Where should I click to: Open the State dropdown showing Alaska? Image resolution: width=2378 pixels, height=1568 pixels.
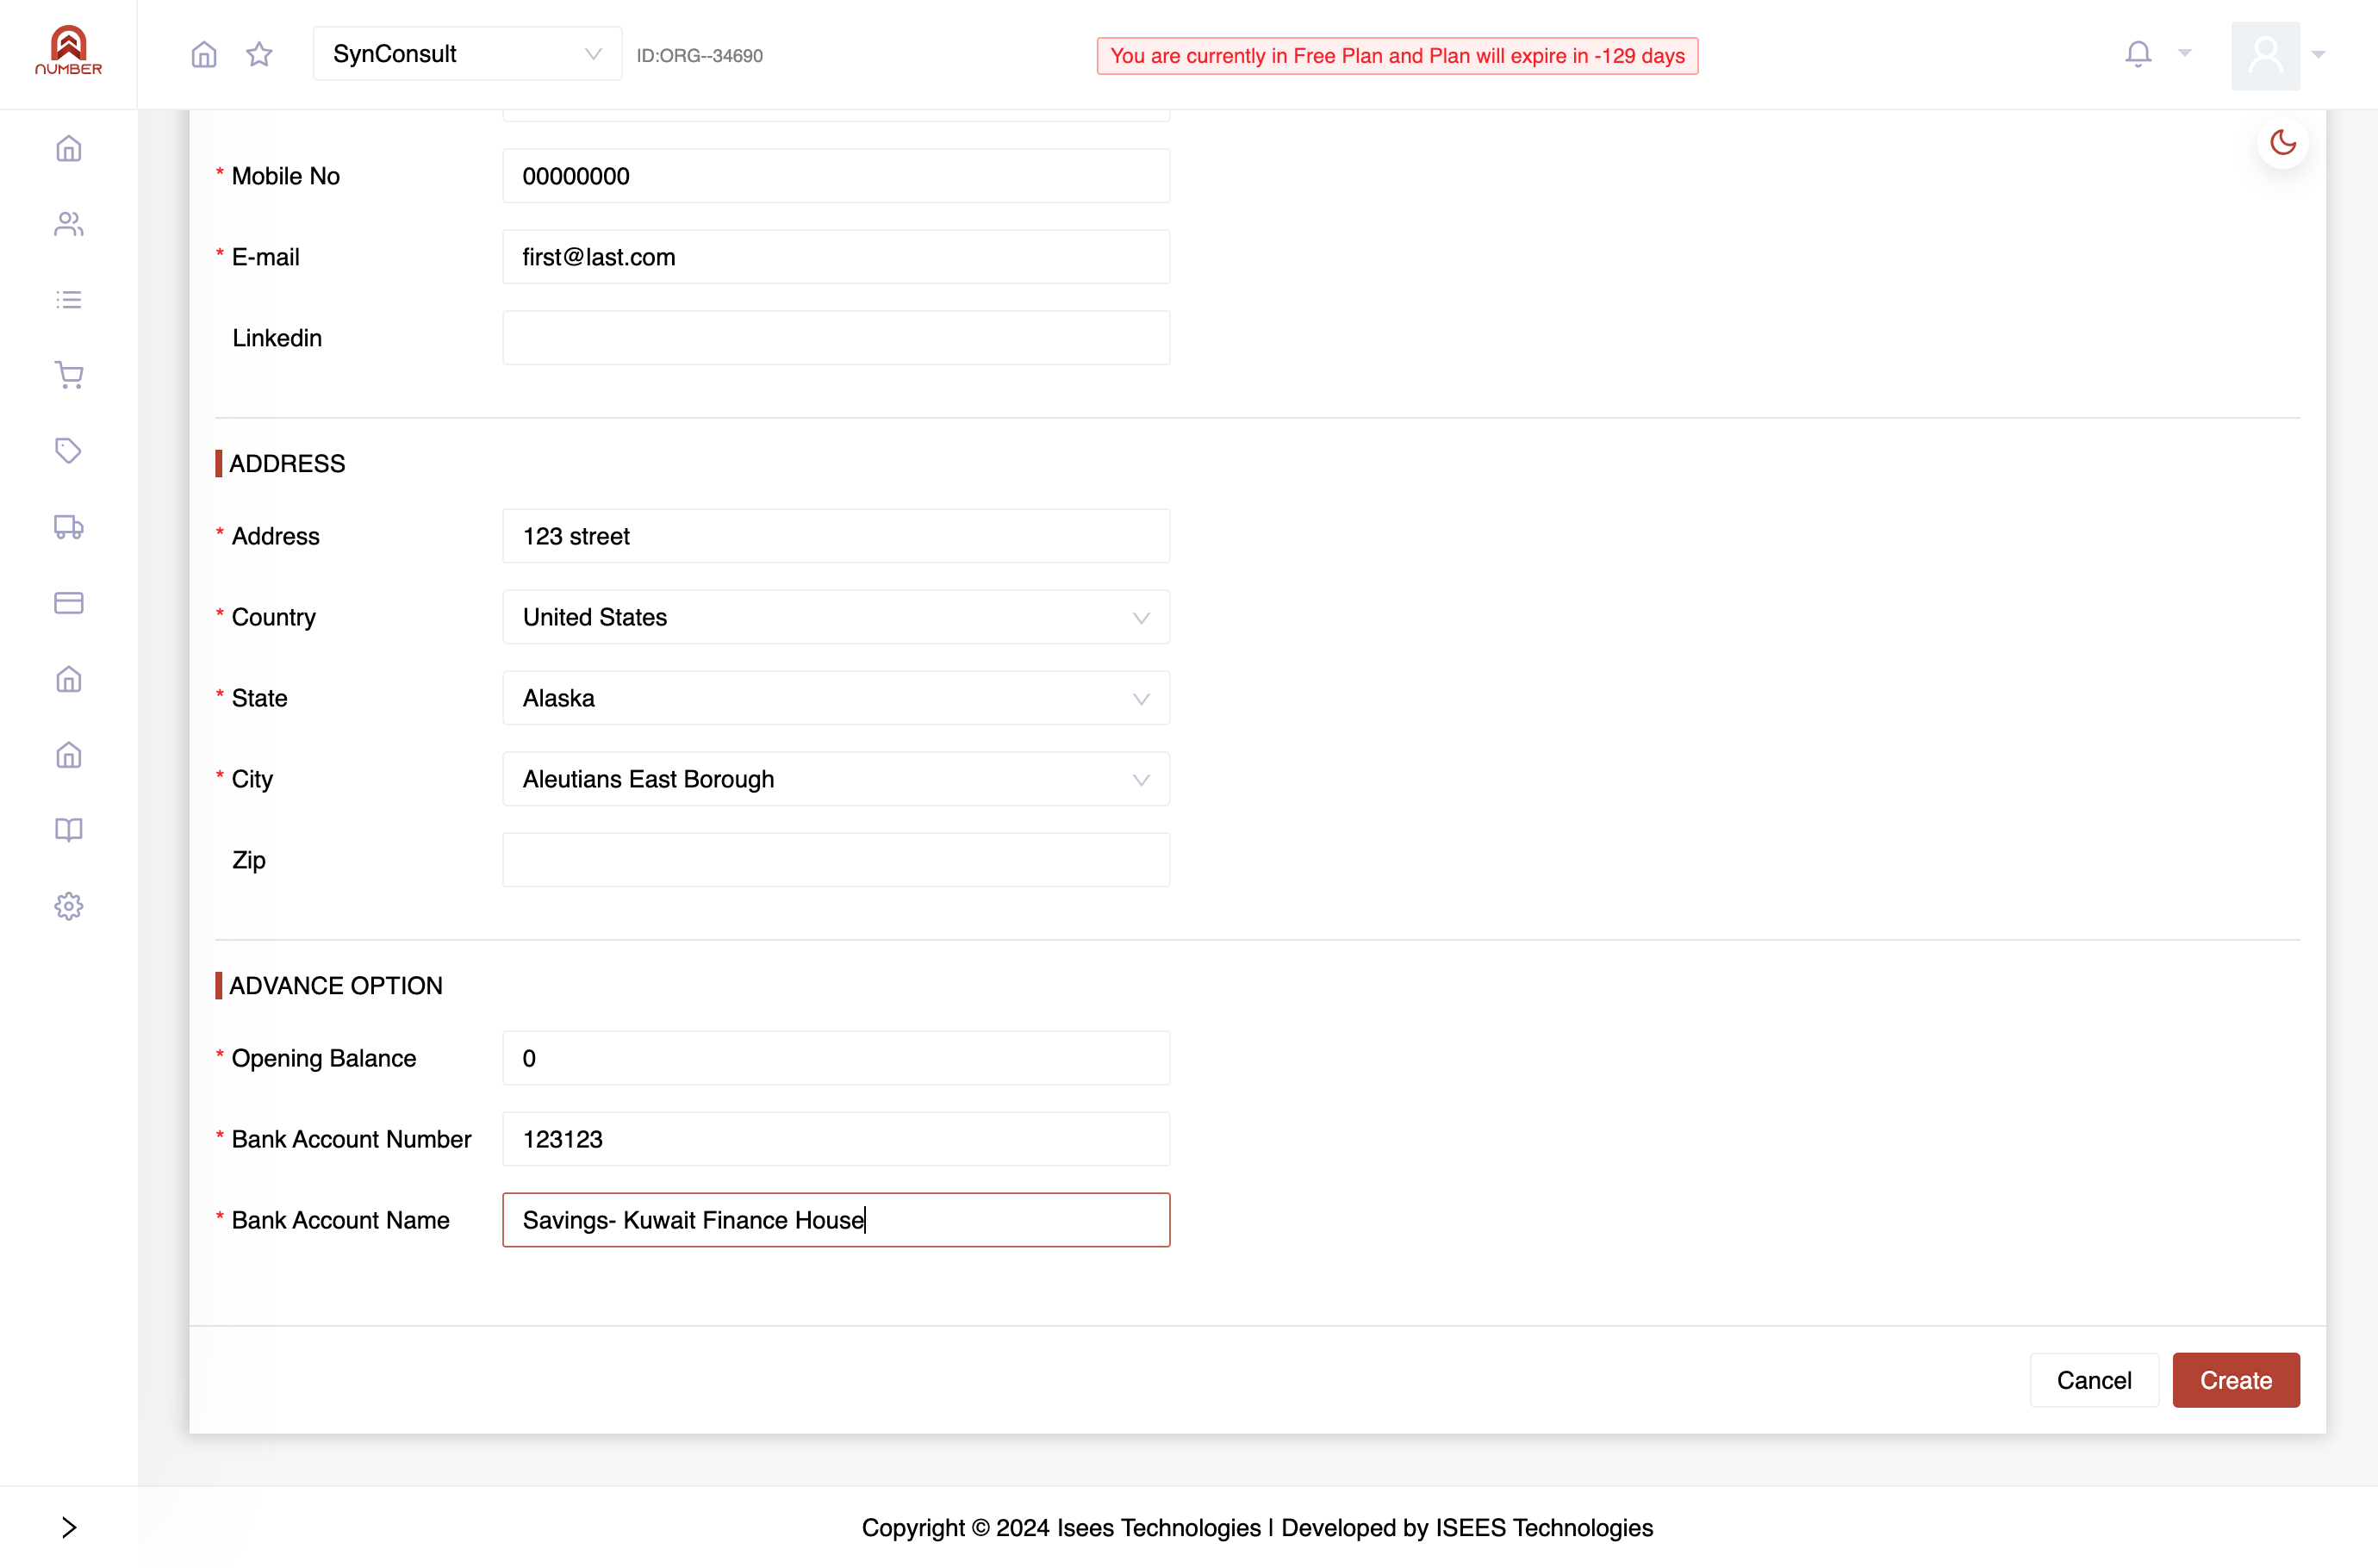coord(836,698)
